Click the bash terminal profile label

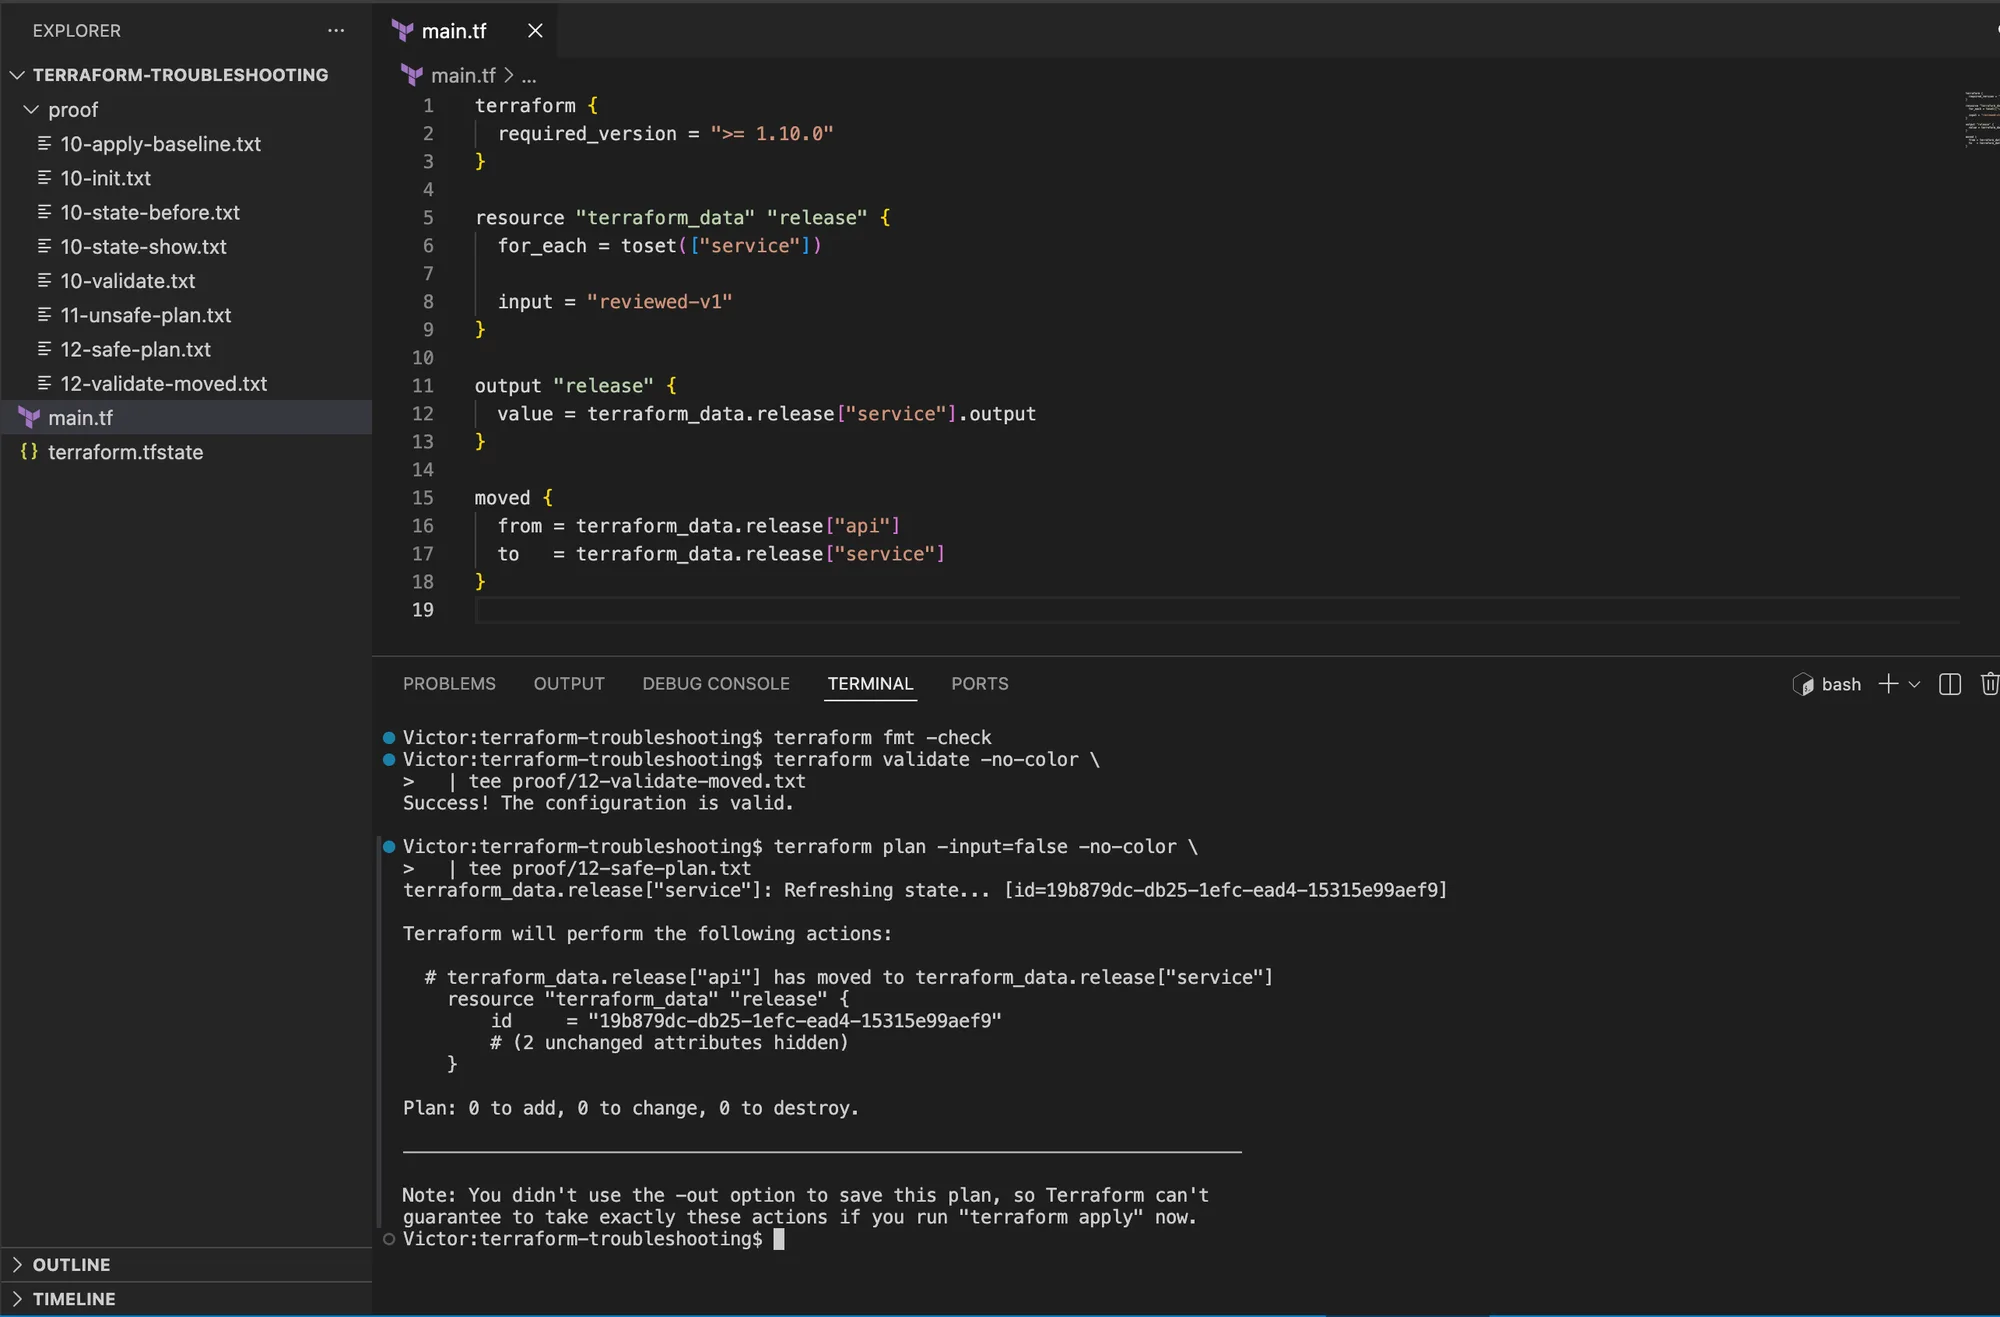1840,684
